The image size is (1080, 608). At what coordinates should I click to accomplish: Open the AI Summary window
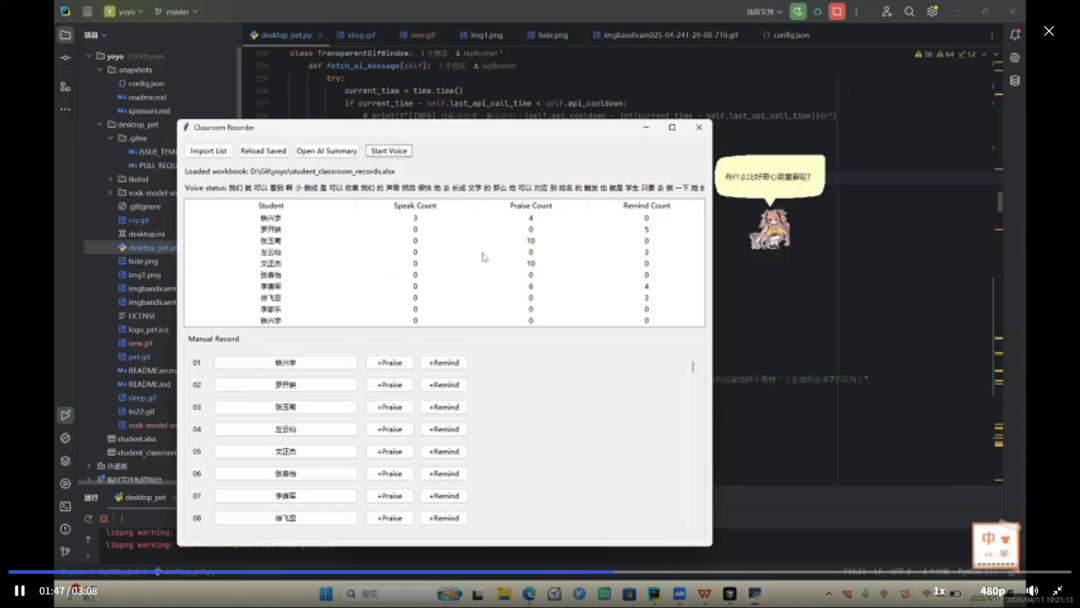(326, 151)
